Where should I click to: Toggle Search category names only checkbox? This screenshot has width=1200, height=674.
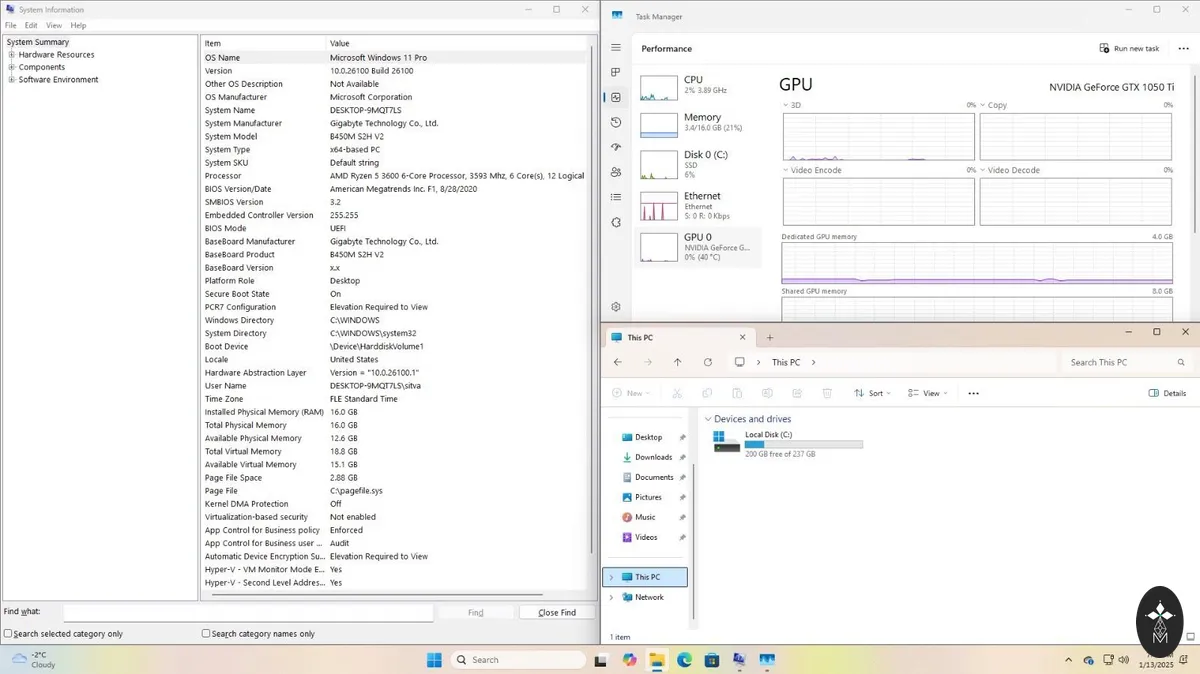coord(206,634)
